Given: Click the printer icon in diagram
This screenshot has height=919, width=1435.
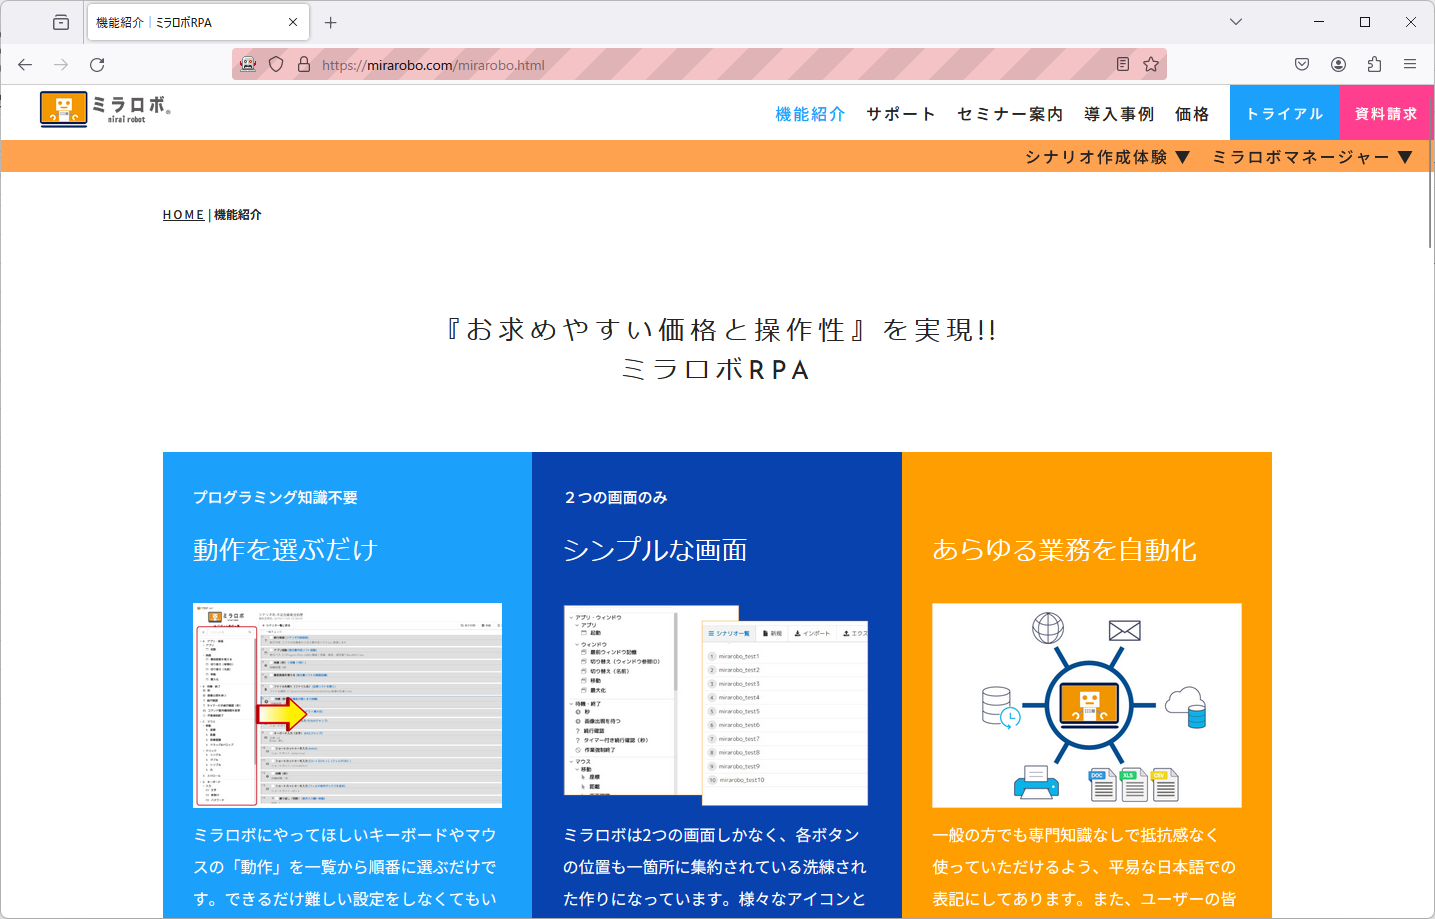Looking at the screenshot, I should (1037, 782).
